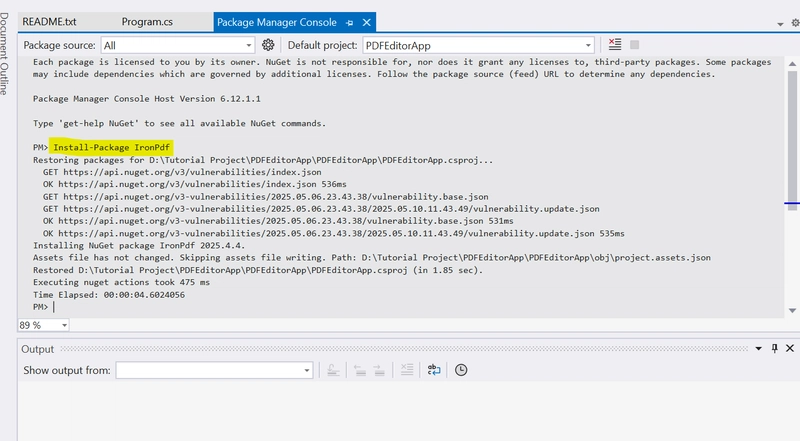Click the Install-Package IronPdf command text
Image resolution: width=800 pixels, height=441 pixels.
111,148
